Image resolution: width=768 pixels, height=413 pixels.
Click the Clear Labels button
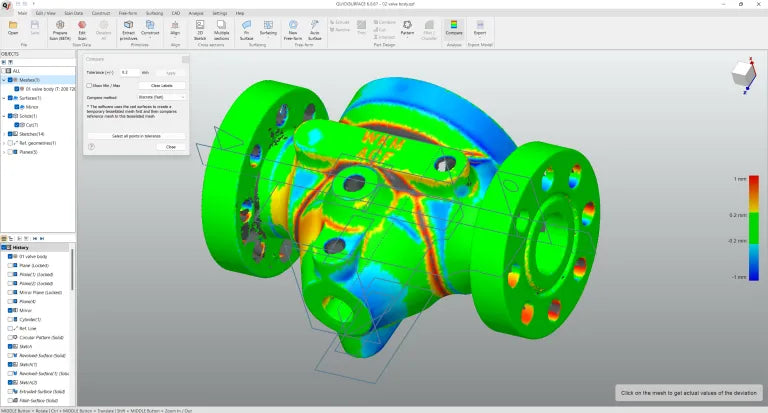(162, 85)
